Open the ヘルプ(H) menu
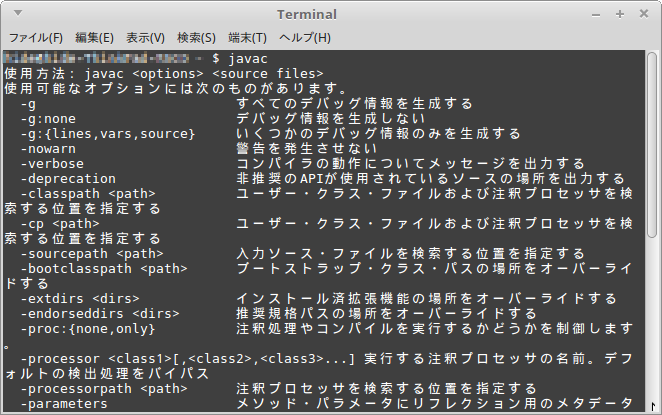This screenshot has width=662, height=415. [304, 37]
